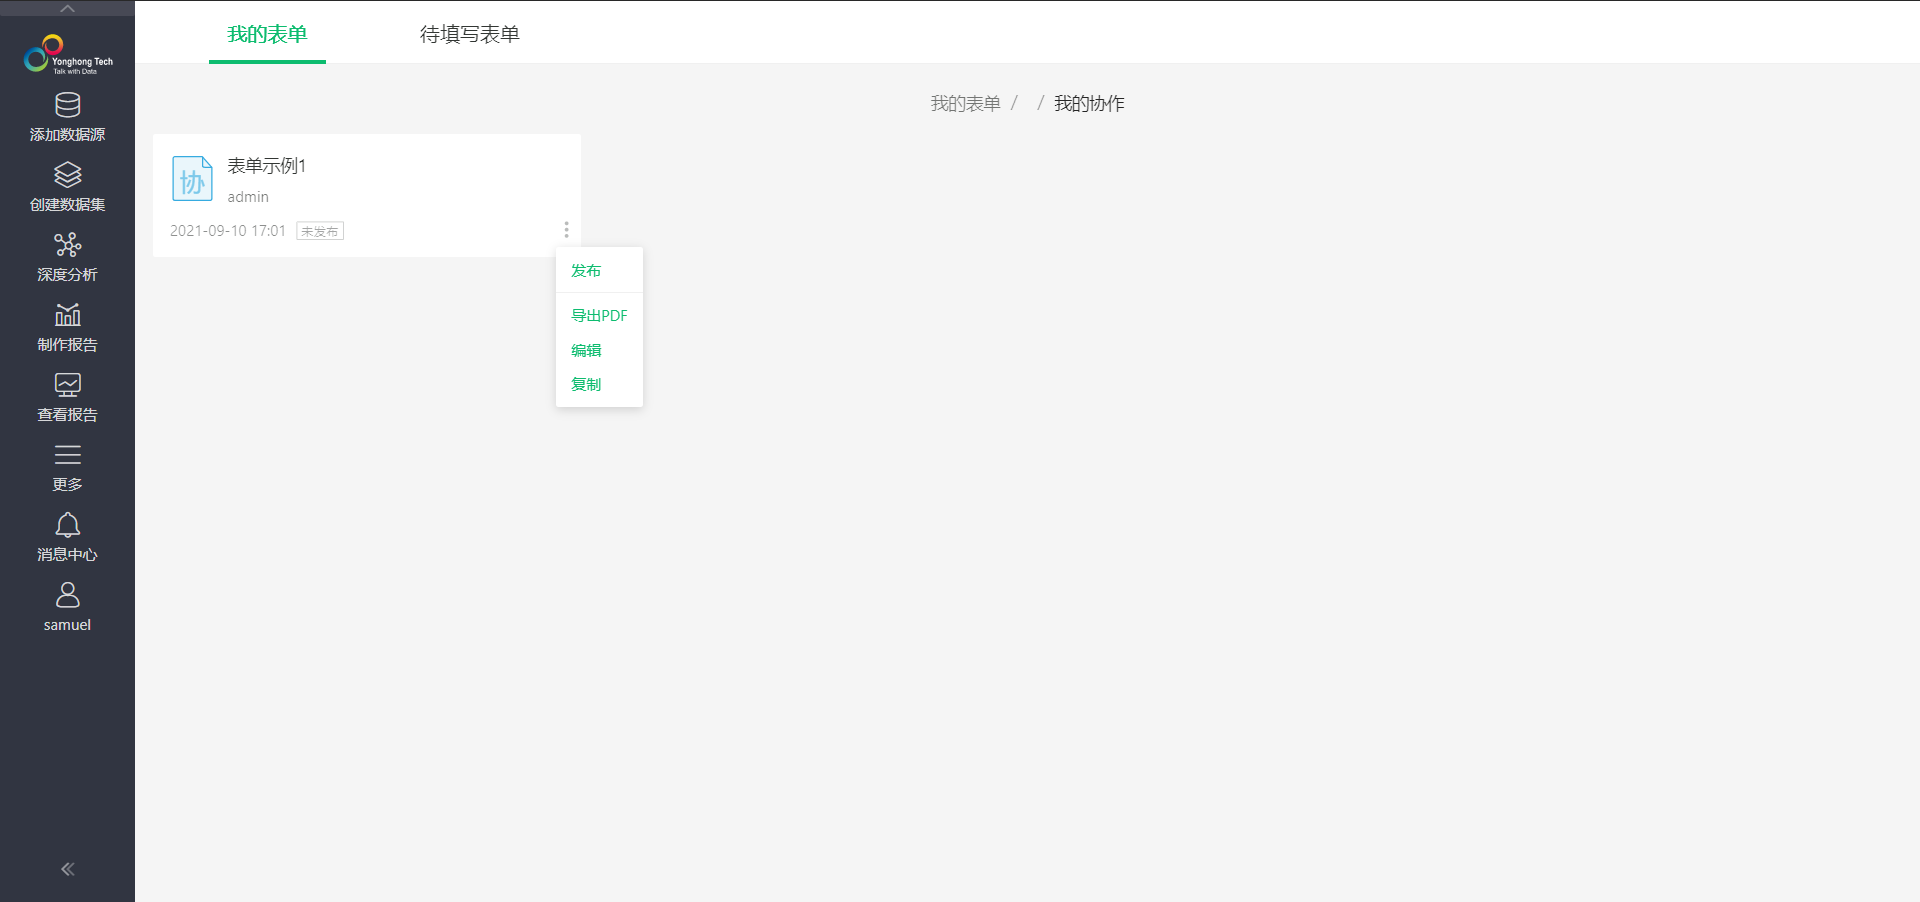Open the 消息中心 notification bell
Image resolution: width=1920 pixels, height=902 pixels.
coord(67,524)
